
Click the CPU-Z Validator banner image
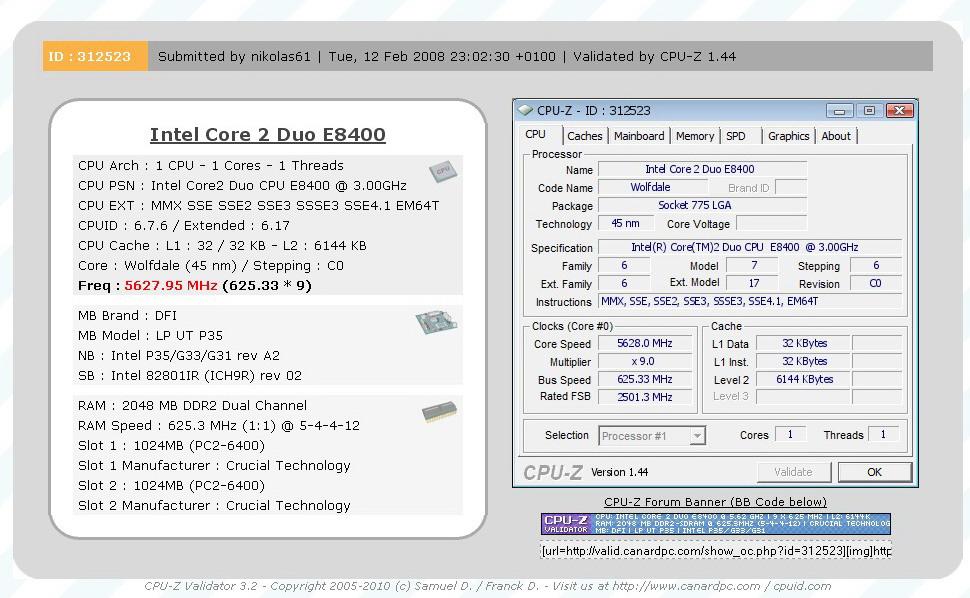tap(716, 524)
